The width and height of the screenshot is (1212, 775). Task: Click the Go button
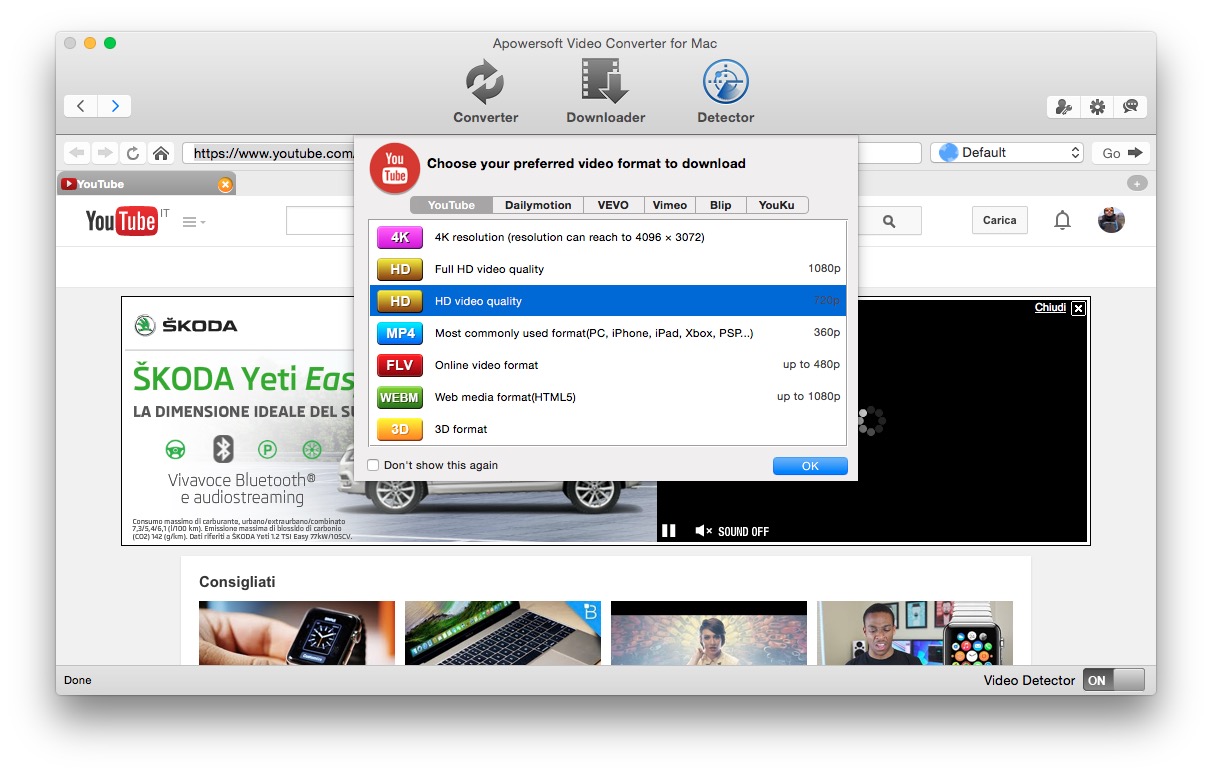coord(1120,153)
